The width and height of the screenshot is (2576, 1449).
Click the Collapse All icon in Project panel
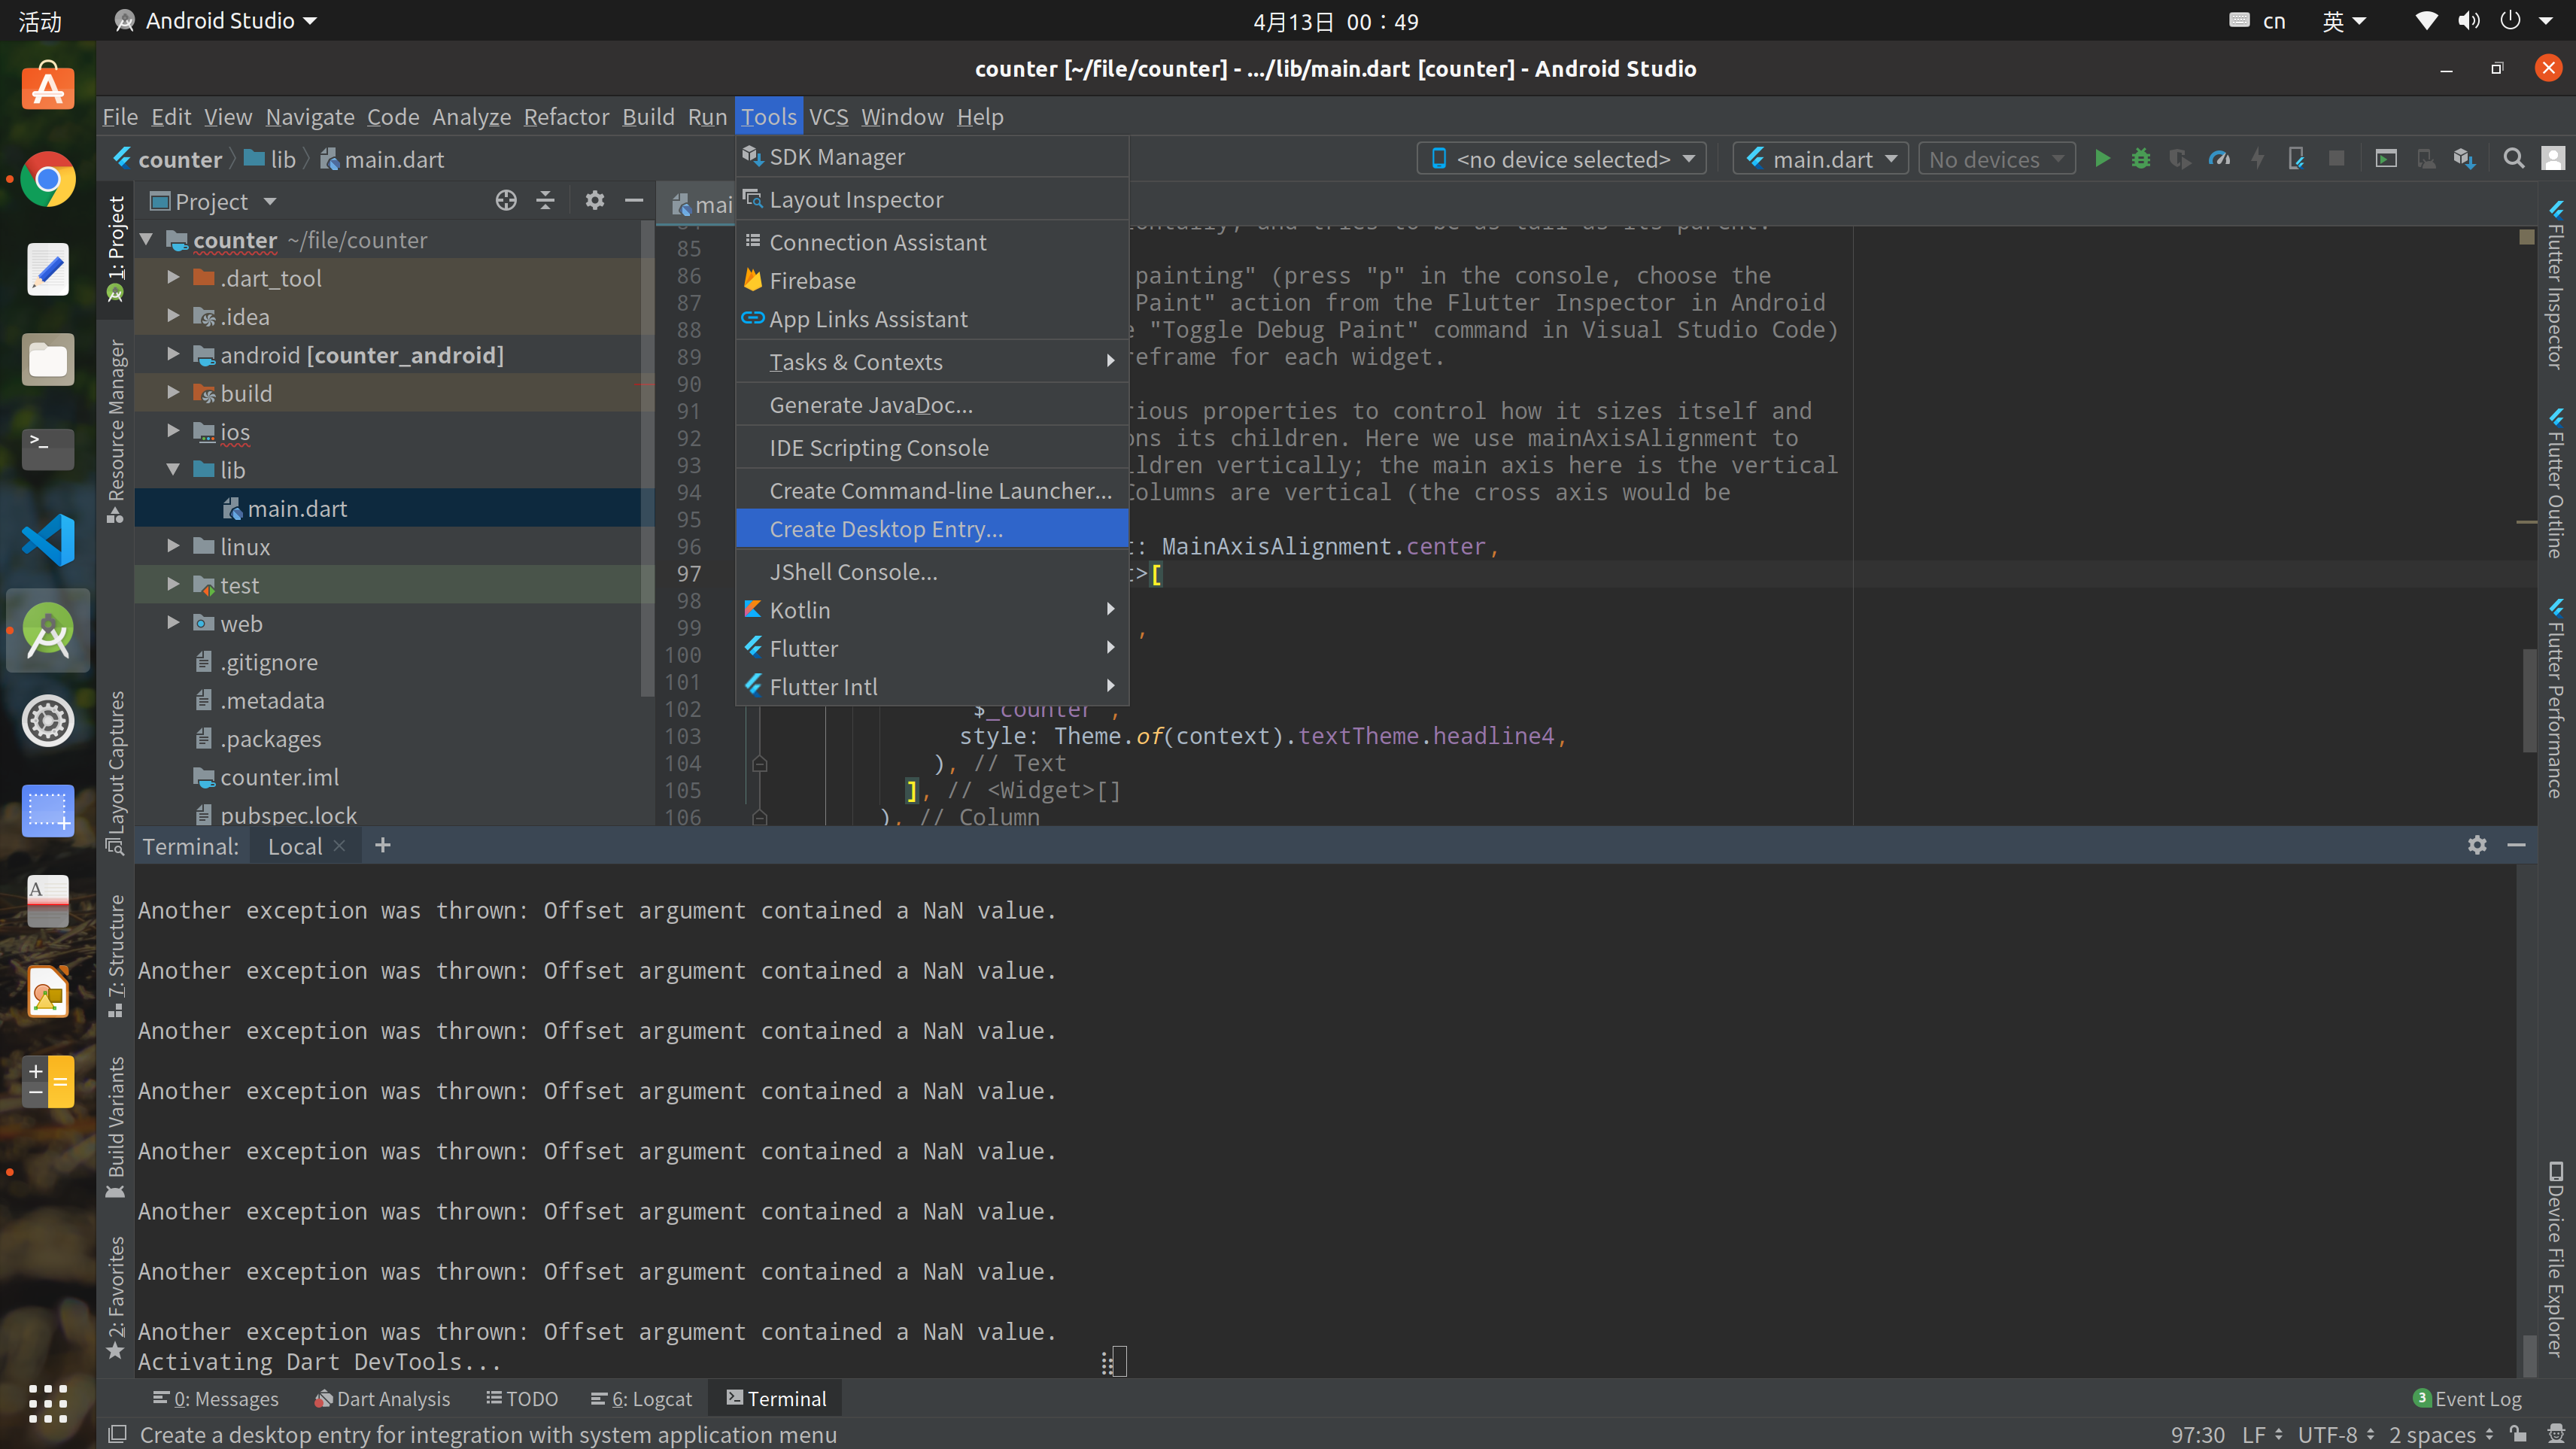pyautogui.click(x=545, y=201)
